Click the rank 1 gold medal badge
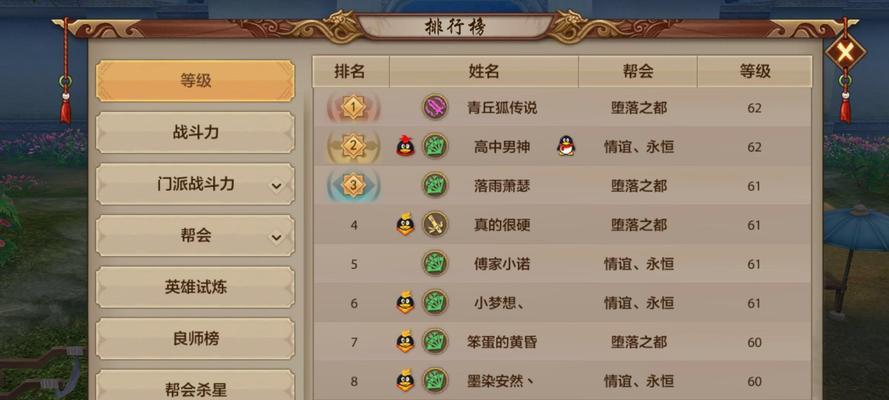Image resolution: width=889 pixels, height=400 pixels. [354, 107]
